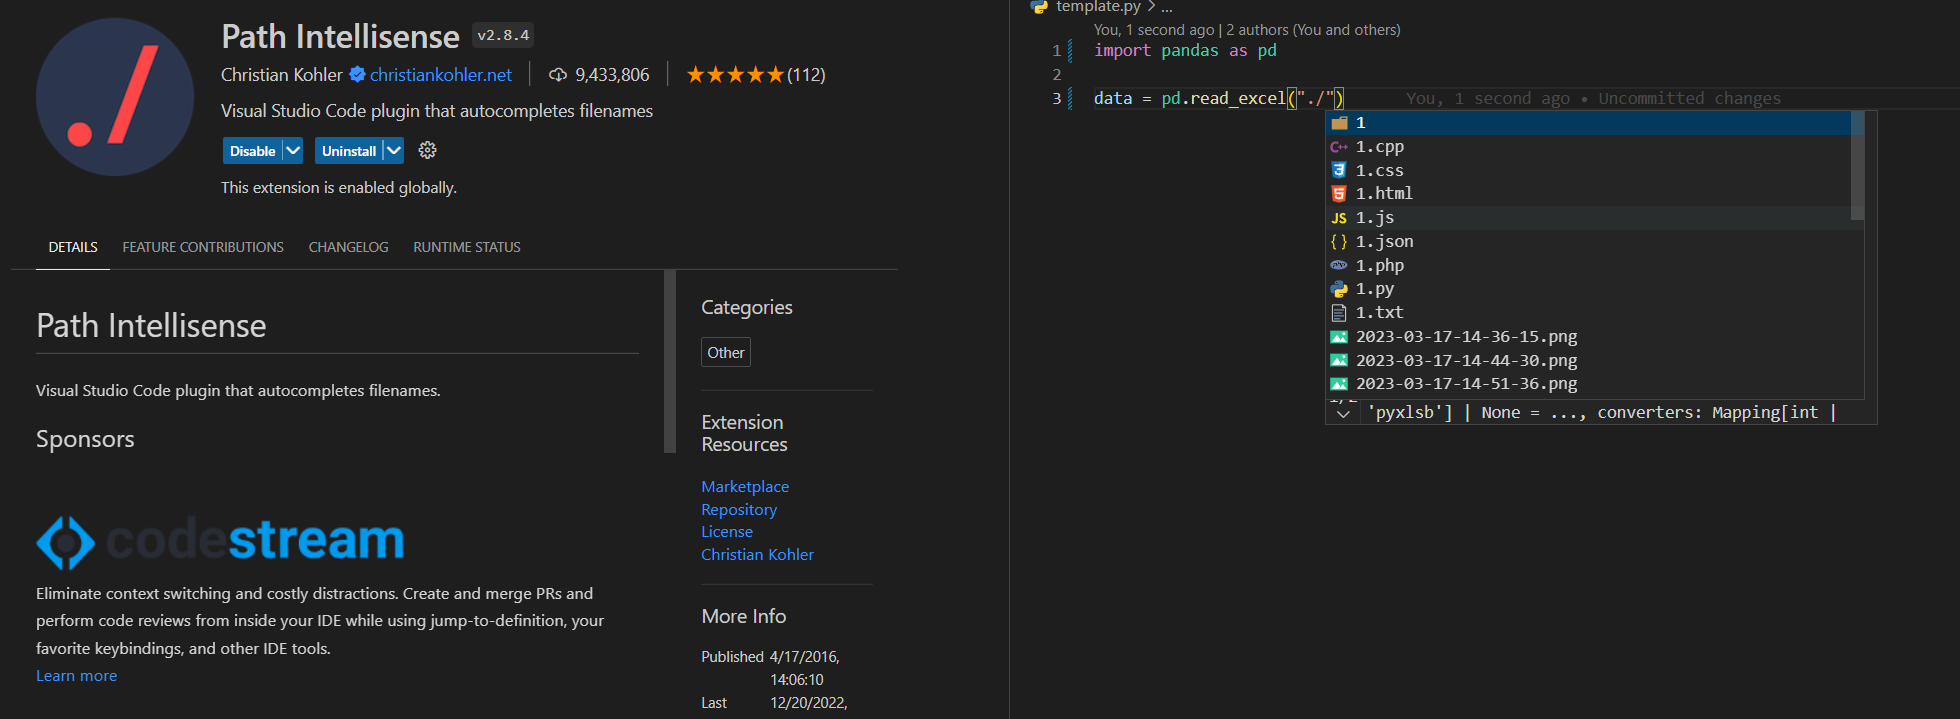The width and height of the screenshot is (1960, 719).
Task: Click the CodeStream sponsor logo
Action: [220, 541]
